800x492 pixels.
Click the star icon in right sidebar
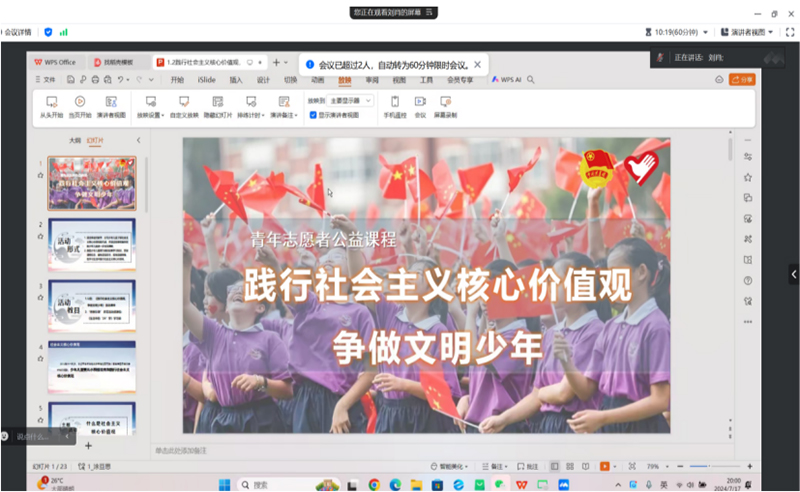tap(747, 178)
